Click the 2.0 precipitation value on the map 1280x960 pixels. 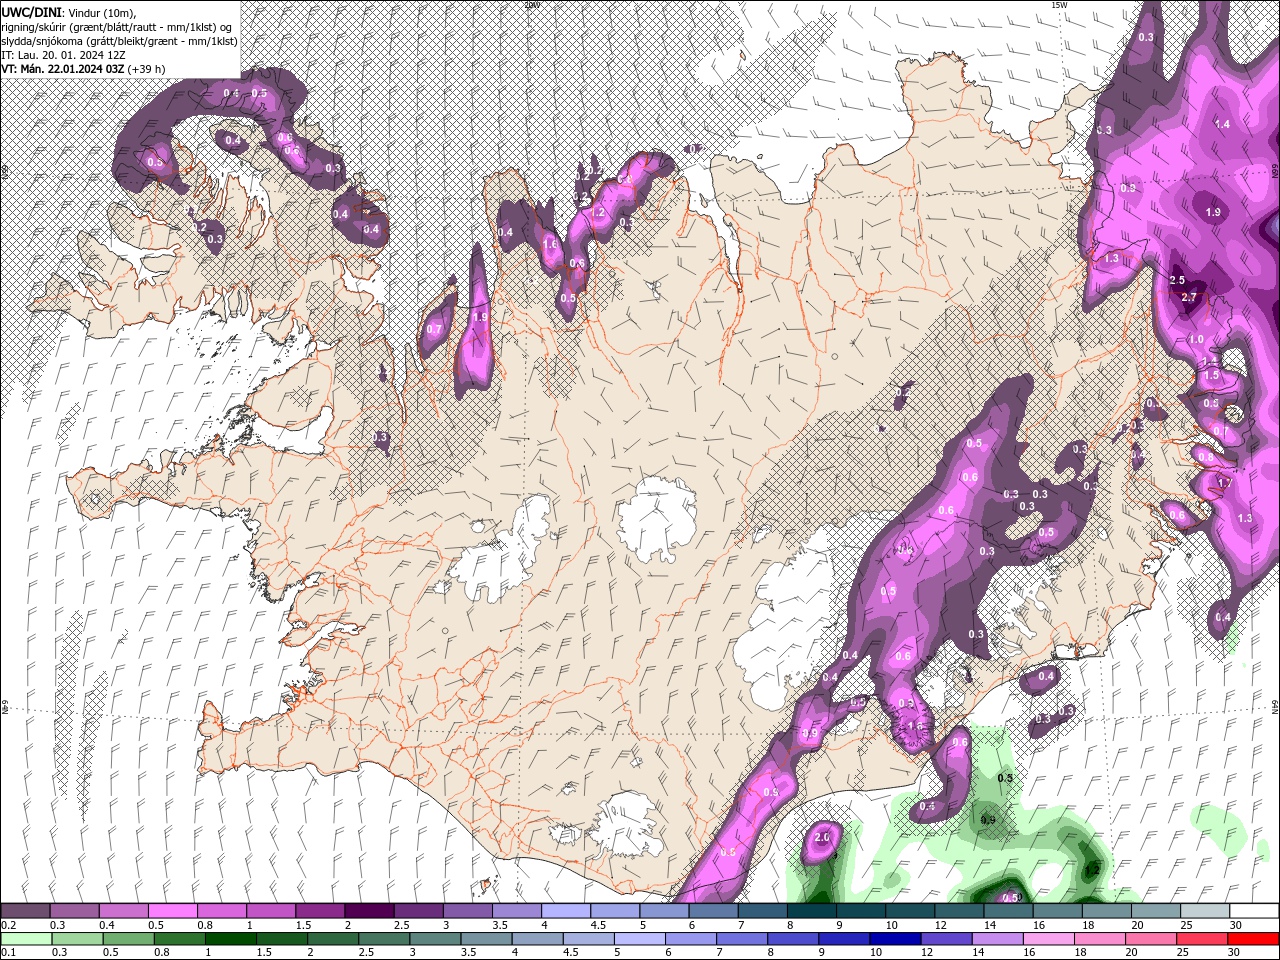click(823, 837)
